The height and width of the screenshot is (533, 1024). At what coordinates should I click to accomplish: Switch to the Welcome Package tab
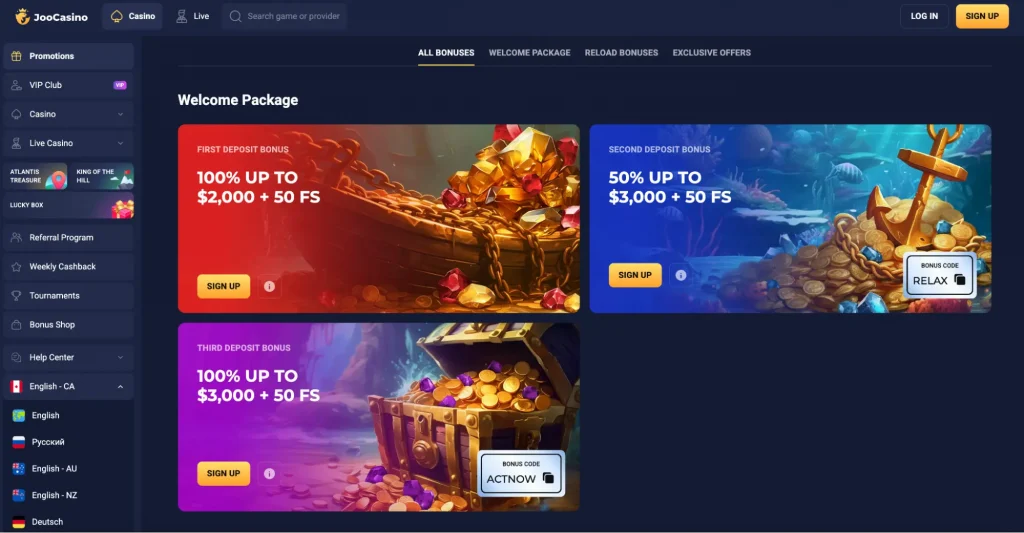[530, 53]
